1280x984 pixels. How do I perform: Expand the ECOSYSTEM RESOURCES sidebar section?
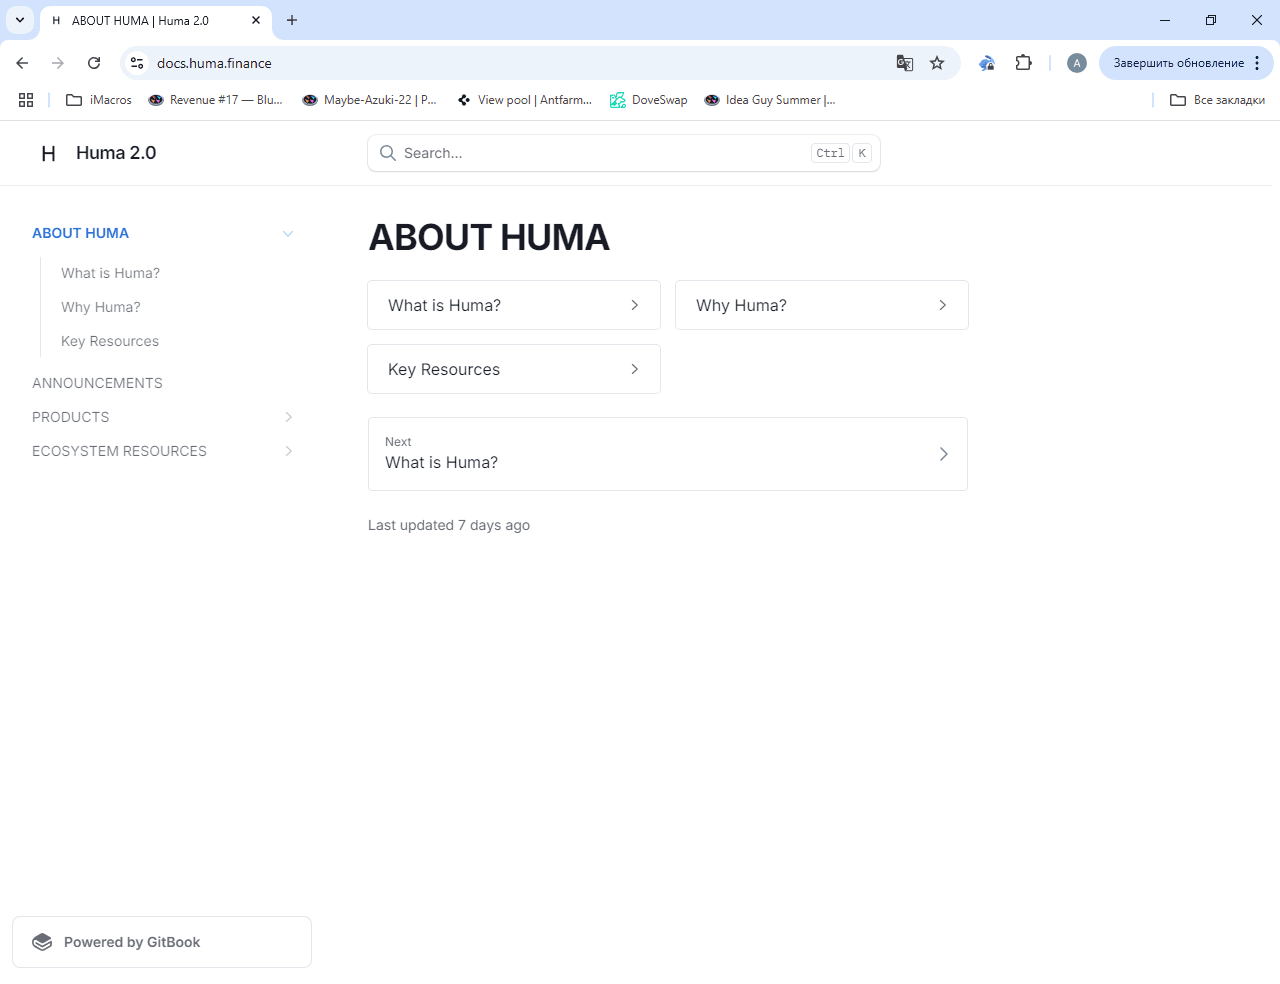click(x=288, y=451)
